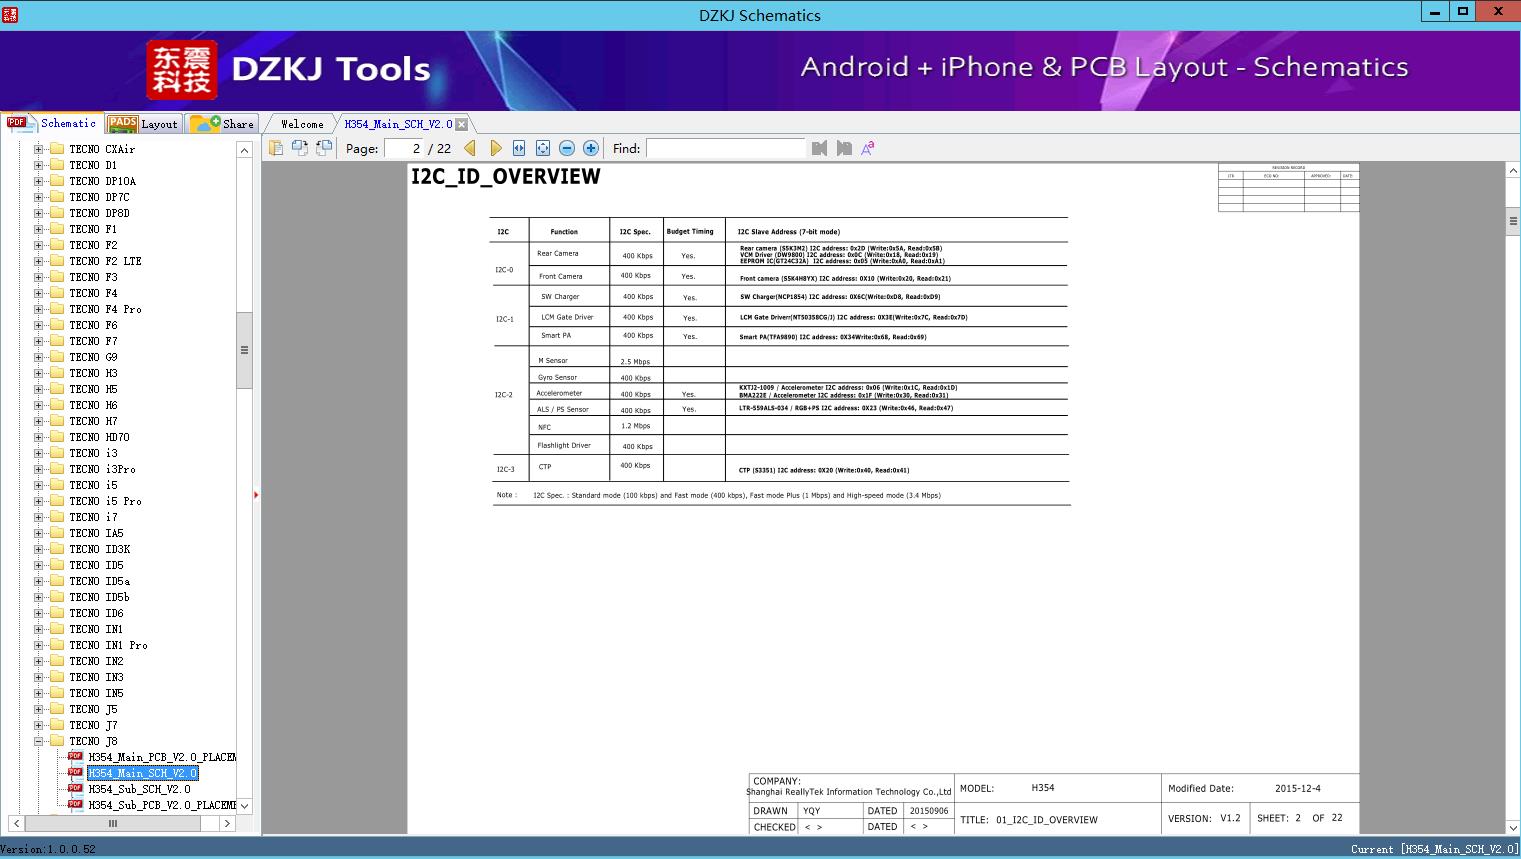Click the tree panel vertical scrollbar thumb

[x=244, y=350]
